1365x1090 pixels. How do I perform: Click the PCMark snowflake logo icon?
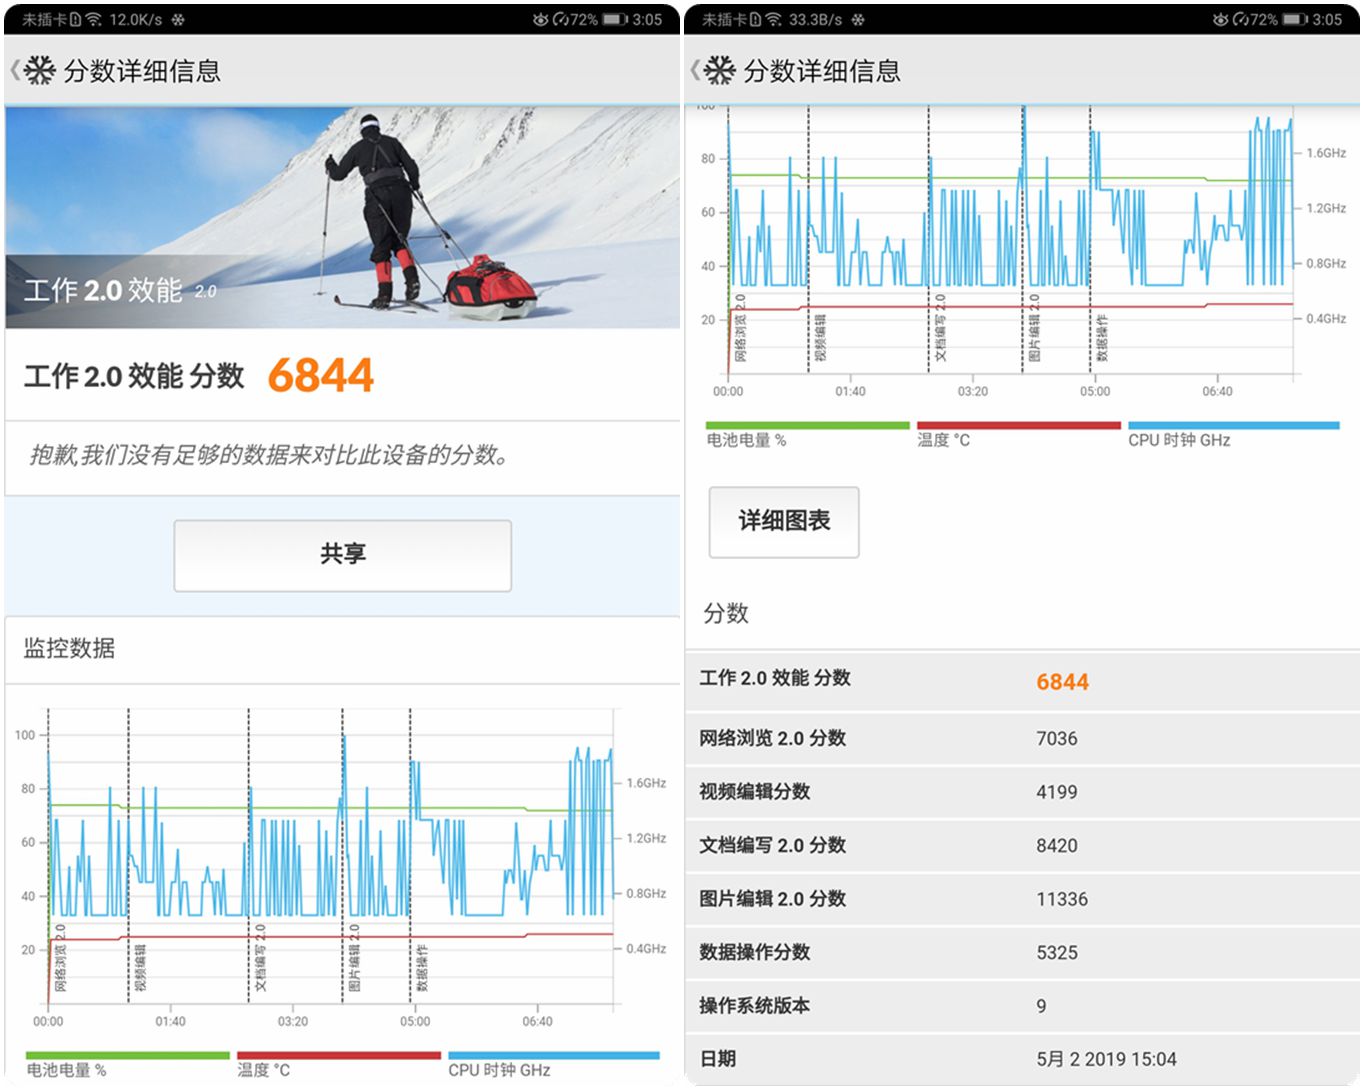coord(40,71)
